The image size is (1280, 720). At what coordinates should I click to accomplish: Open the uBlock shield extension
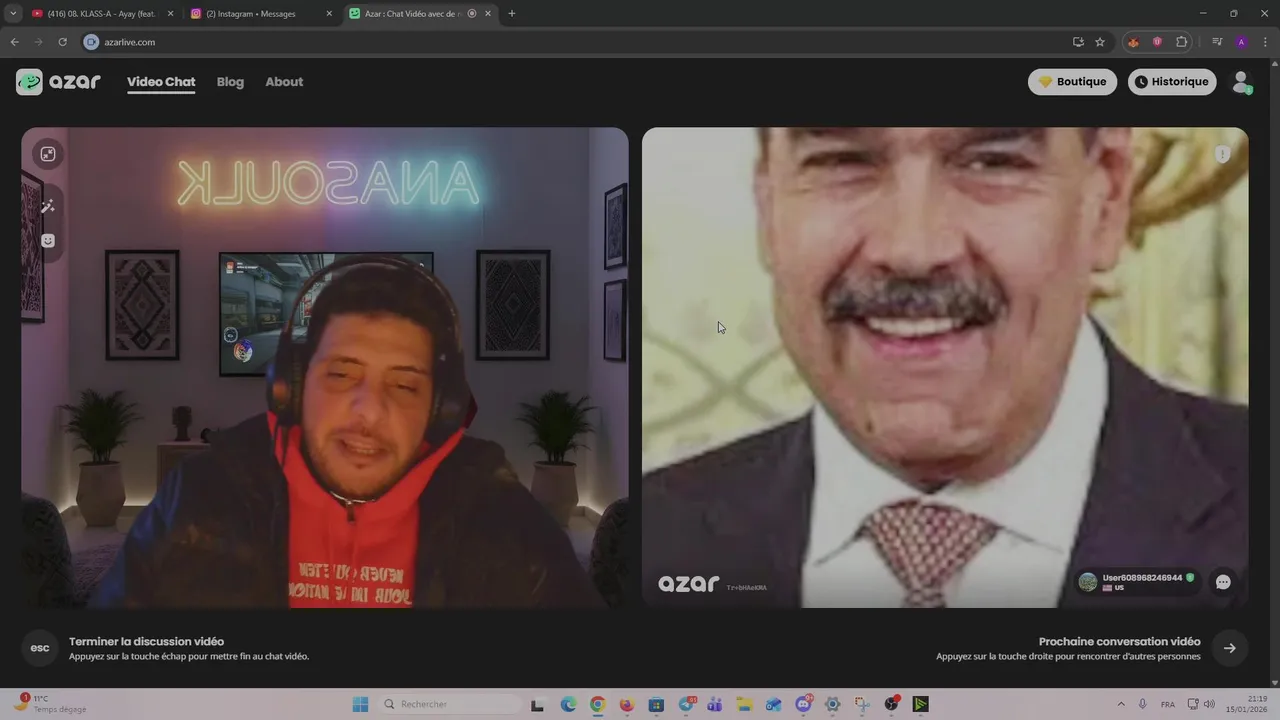(x=1157, y=42)
